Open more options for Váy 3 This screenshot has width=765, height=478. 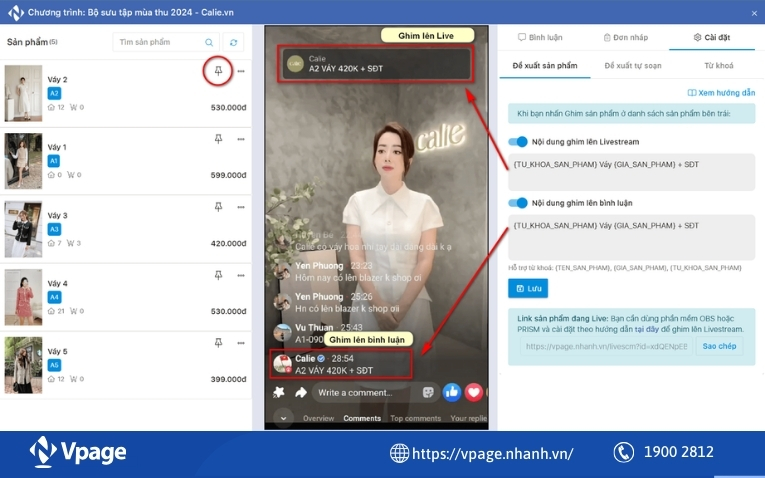[241, 207]
